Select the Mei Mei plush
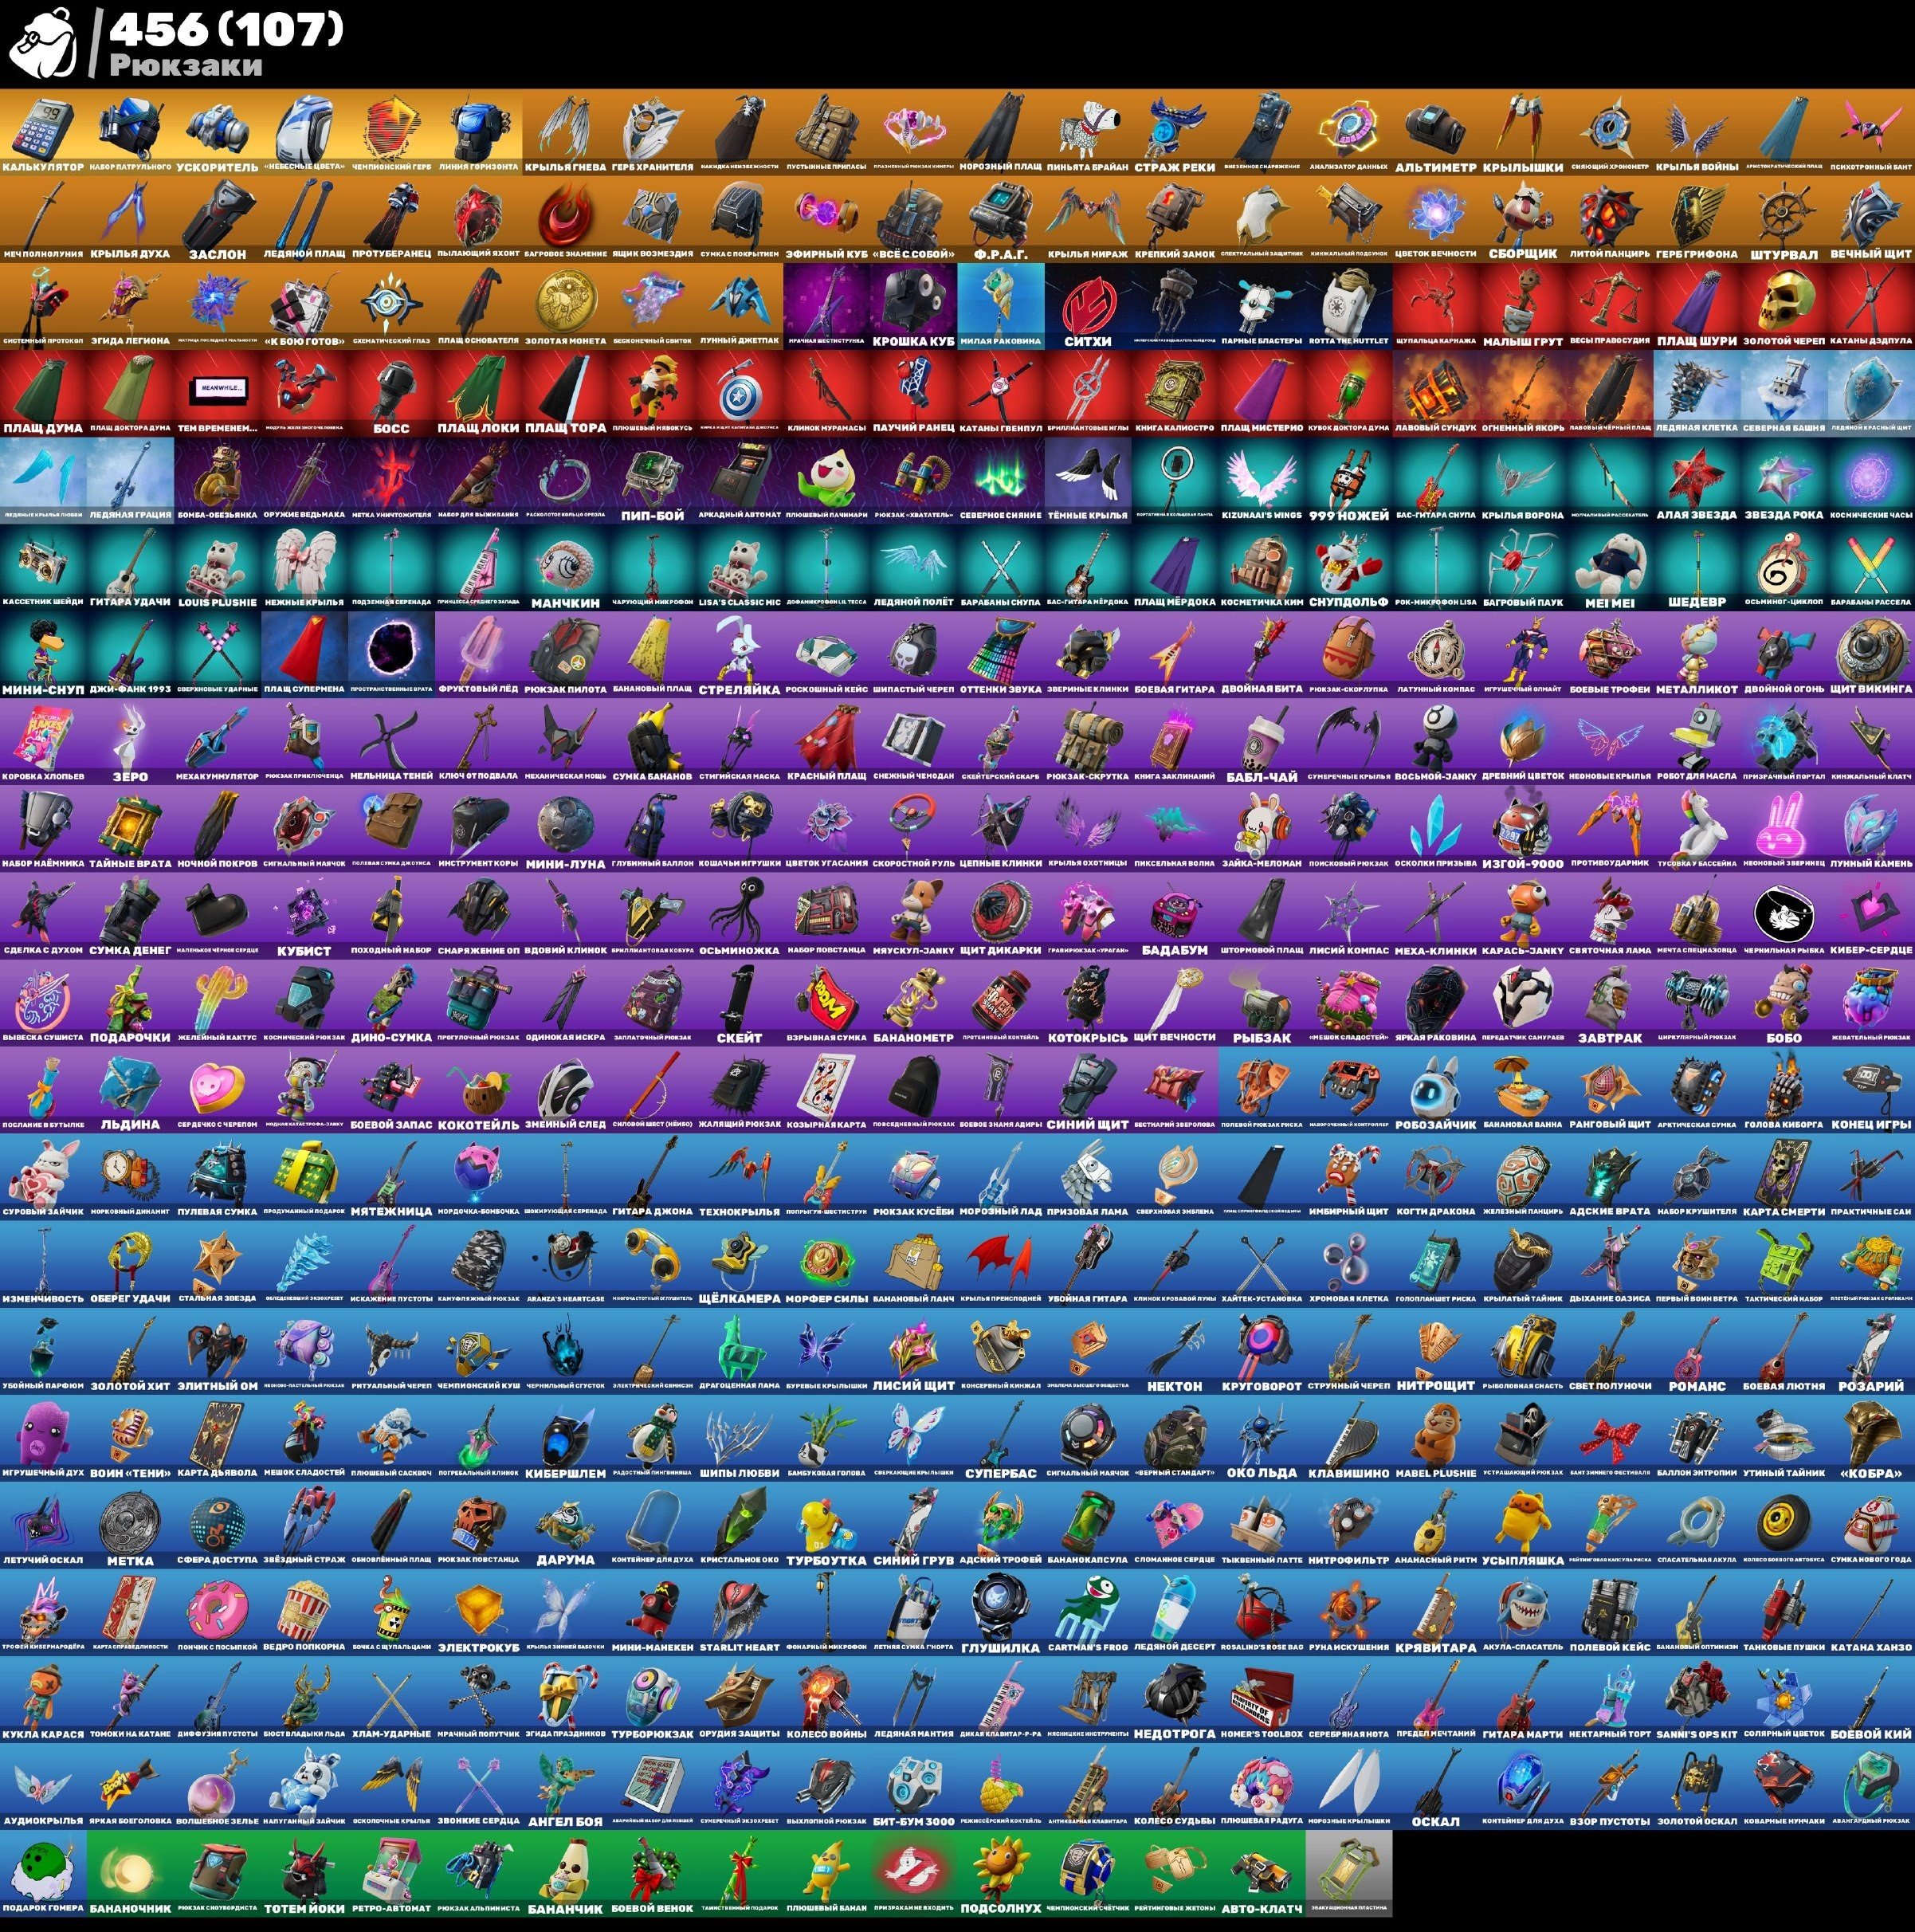Viewport: 1915px width, 1932px height. 1609,567
